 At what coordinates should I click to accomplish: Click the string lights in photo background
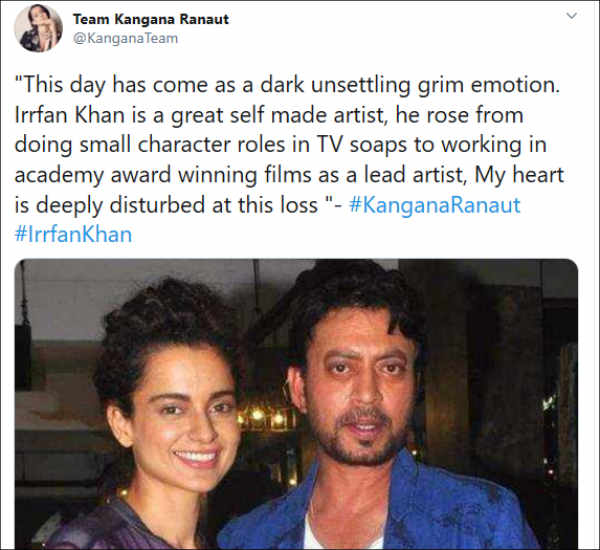[x=268, y=417]
